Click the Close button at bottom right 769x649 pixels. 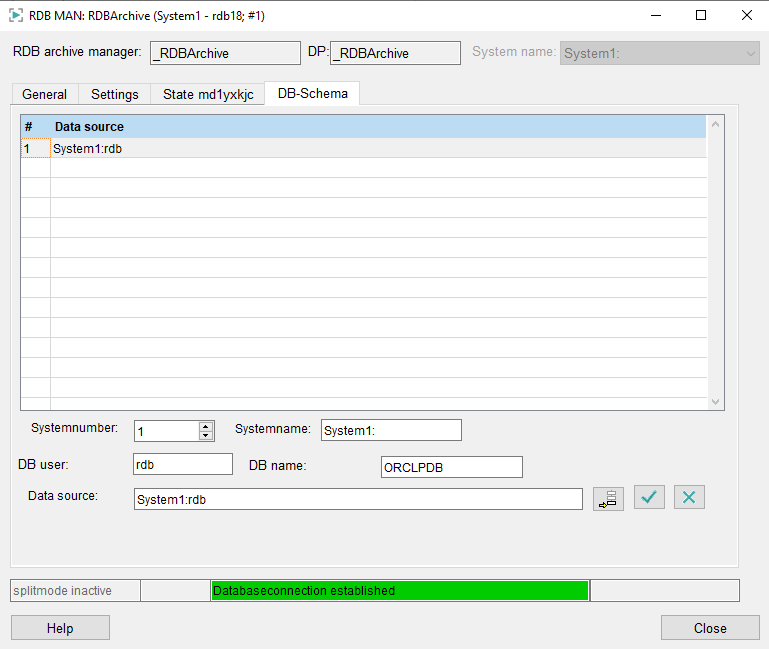click(710, 628)
